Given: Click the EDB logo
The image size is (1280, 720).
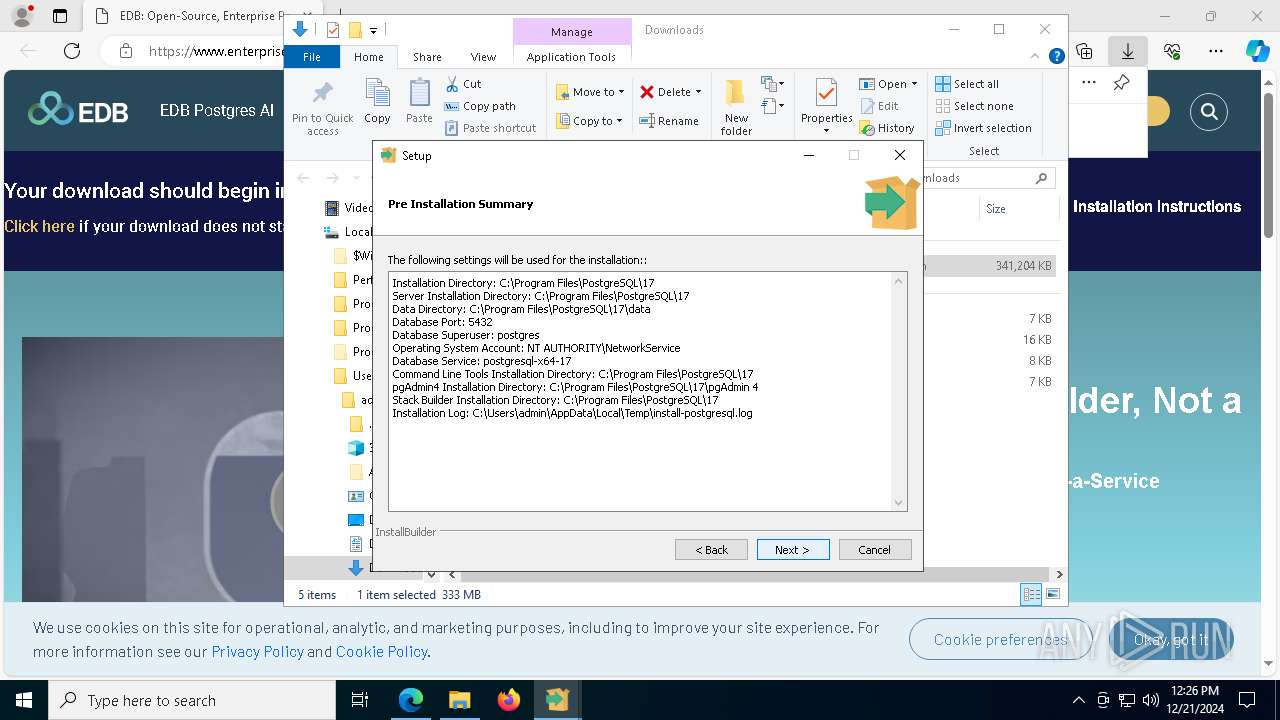Looking at the screenshot, I should click(x=78, y=109).
